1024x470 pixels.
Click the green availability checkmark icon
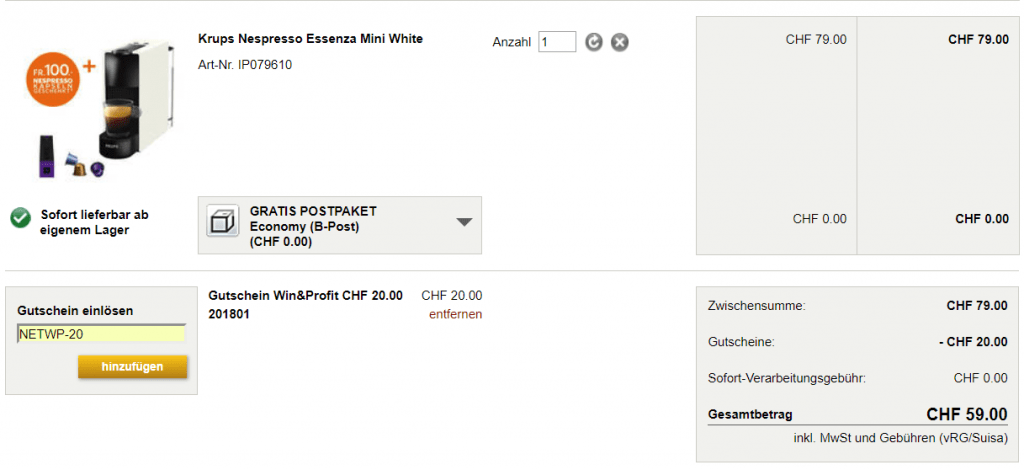pyautogui.click(x=20, y=219)
